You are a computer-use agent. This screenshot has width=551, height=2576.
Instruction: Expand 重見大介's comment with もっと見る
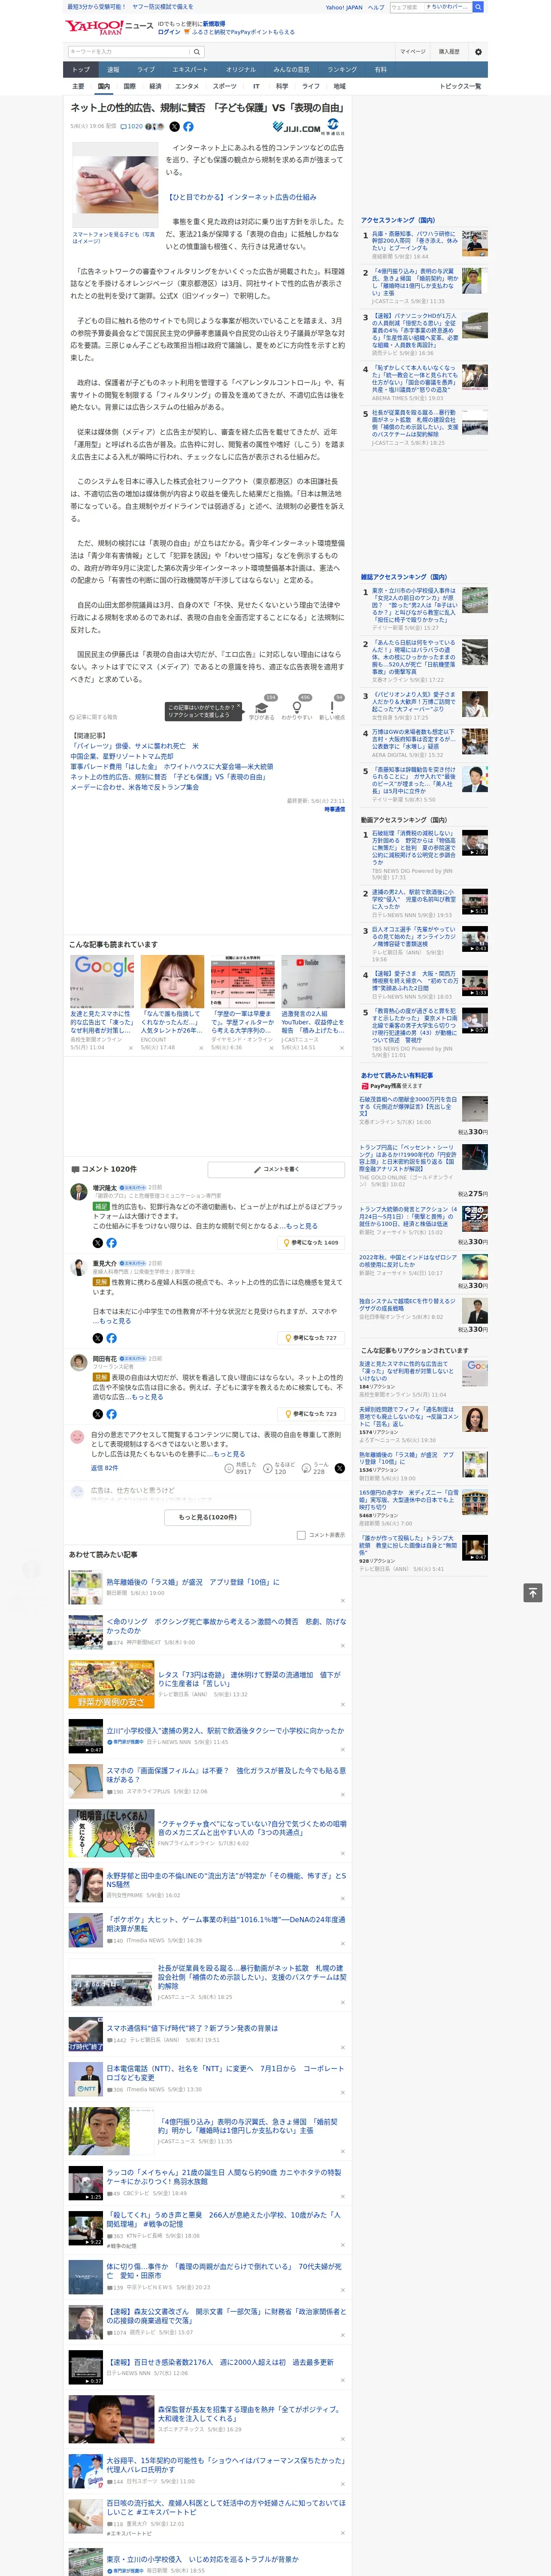pos(114,1321)
